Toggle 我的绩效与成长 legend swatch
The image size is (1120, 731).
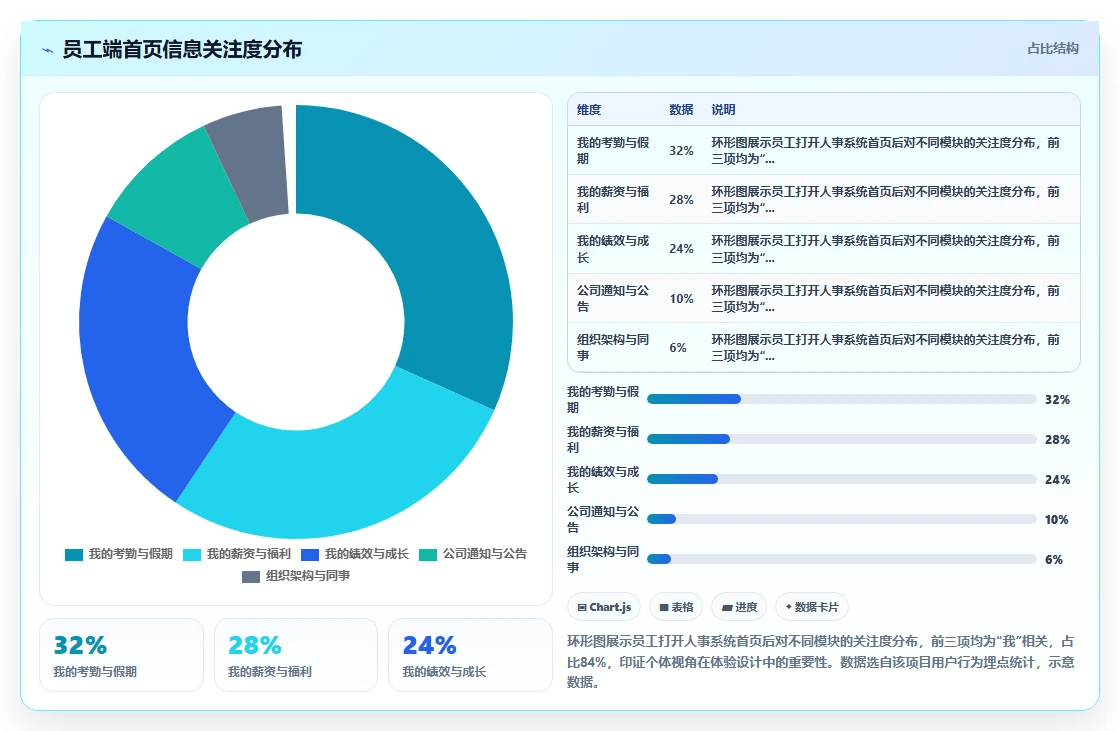tap(310, 555)
